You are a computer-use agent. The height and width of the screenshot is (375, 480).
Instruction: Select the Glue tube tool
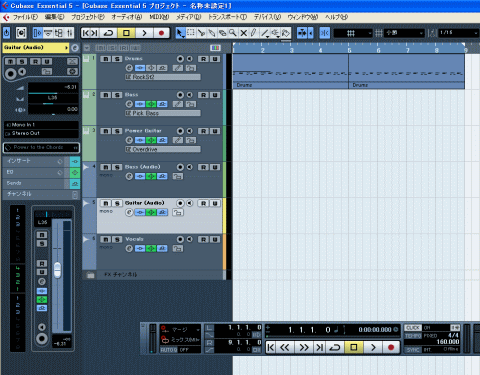212,33
